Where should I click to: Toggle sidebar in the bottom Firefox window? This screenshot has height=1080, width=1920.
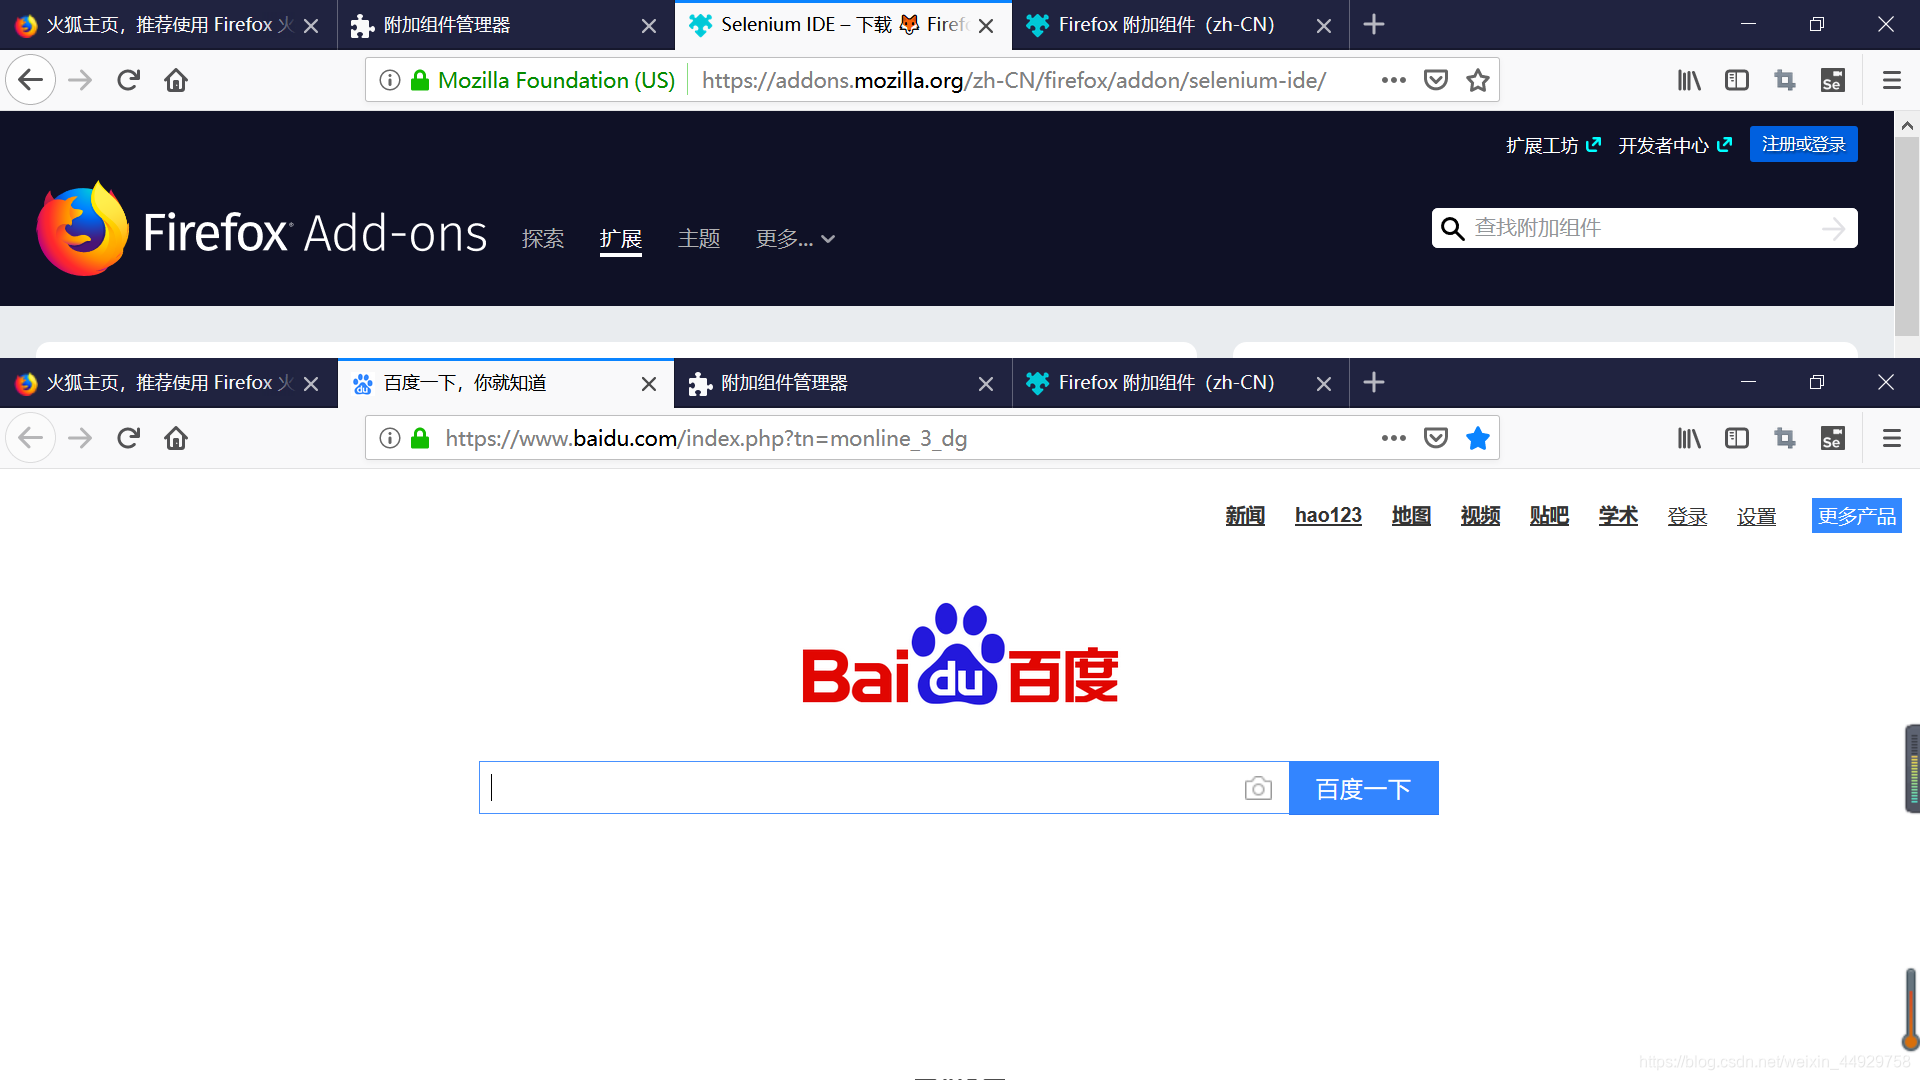point(1737,438)
